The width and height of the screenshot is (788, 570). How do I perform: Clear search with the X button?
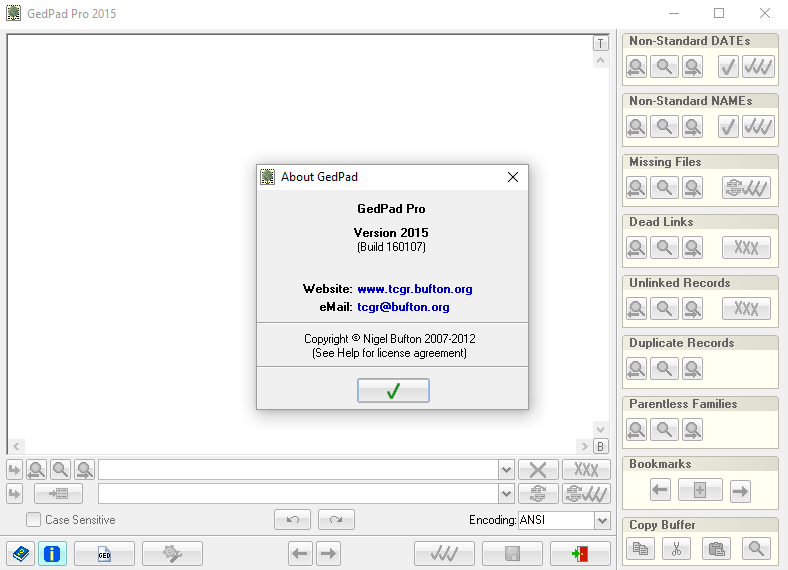[x=538, y=470]
